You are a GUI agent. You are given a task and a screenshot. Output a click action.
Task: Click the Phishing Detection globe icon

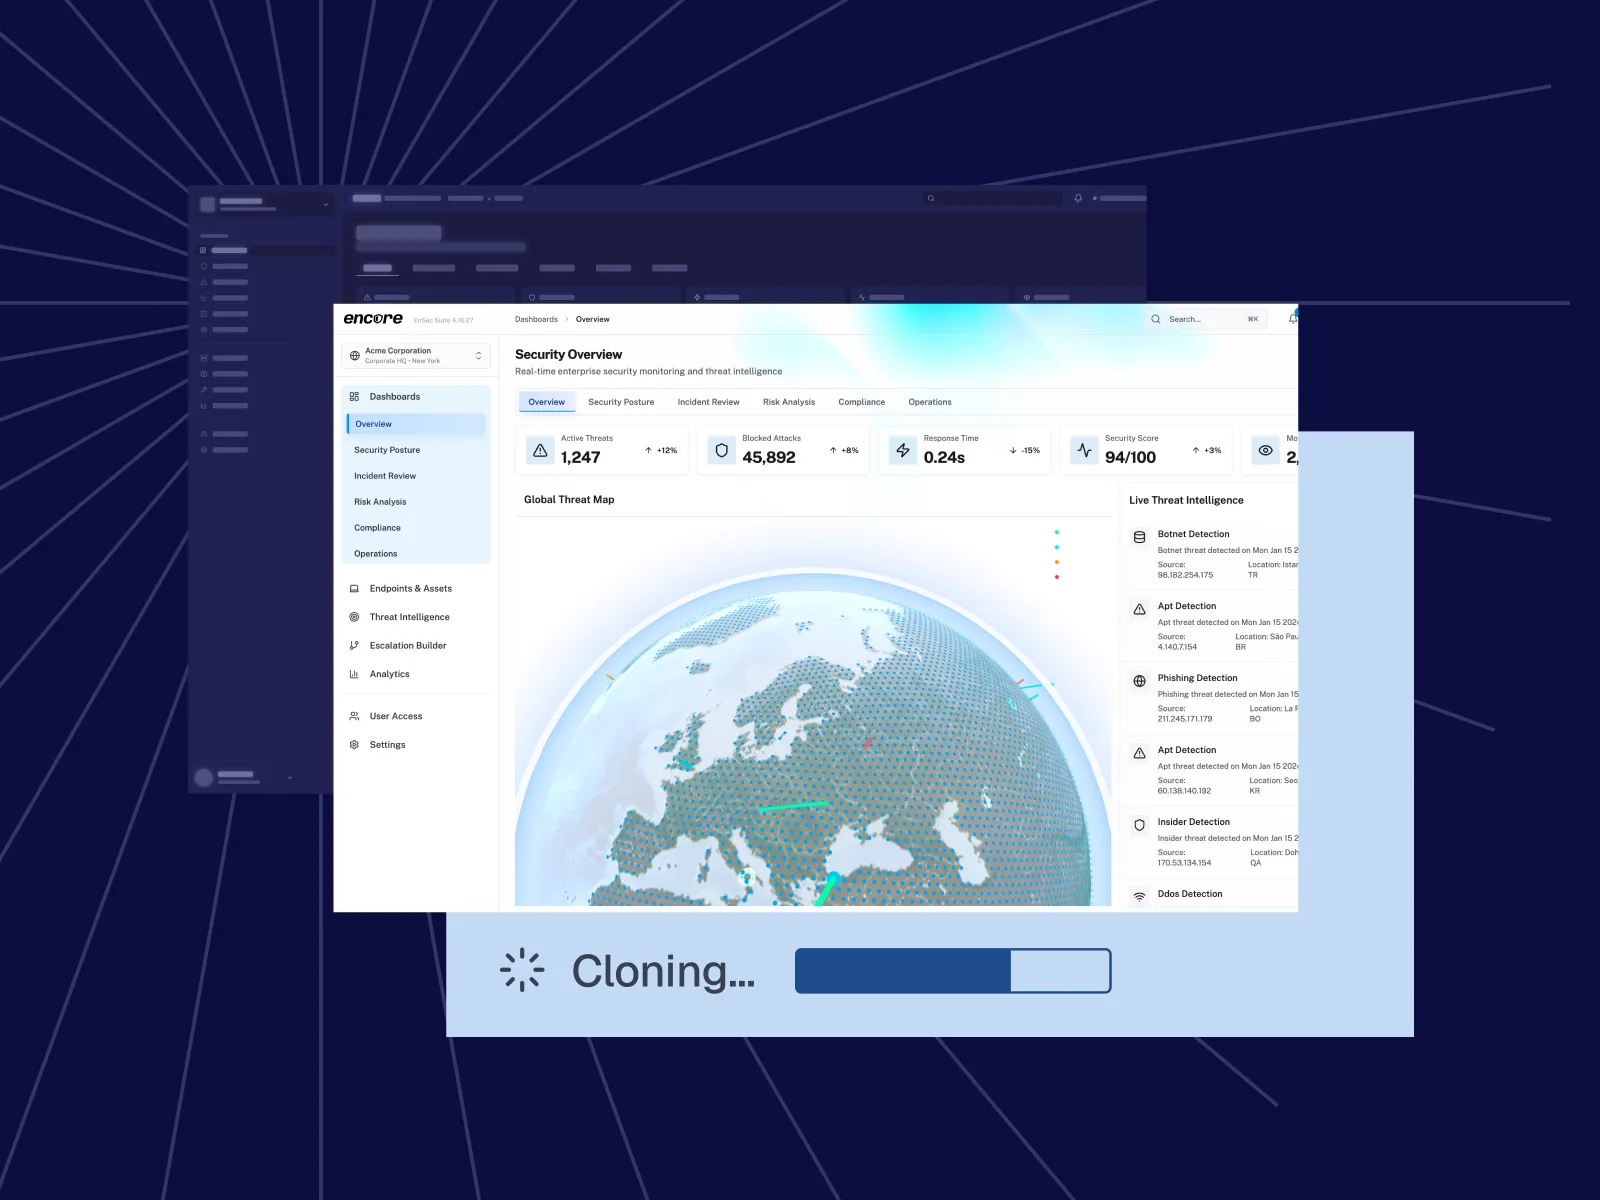click(1139, 681)
